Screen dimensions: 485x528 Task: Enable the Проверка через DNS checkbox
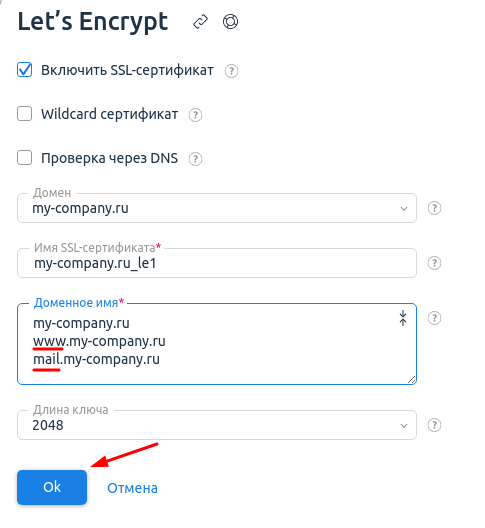25,158
